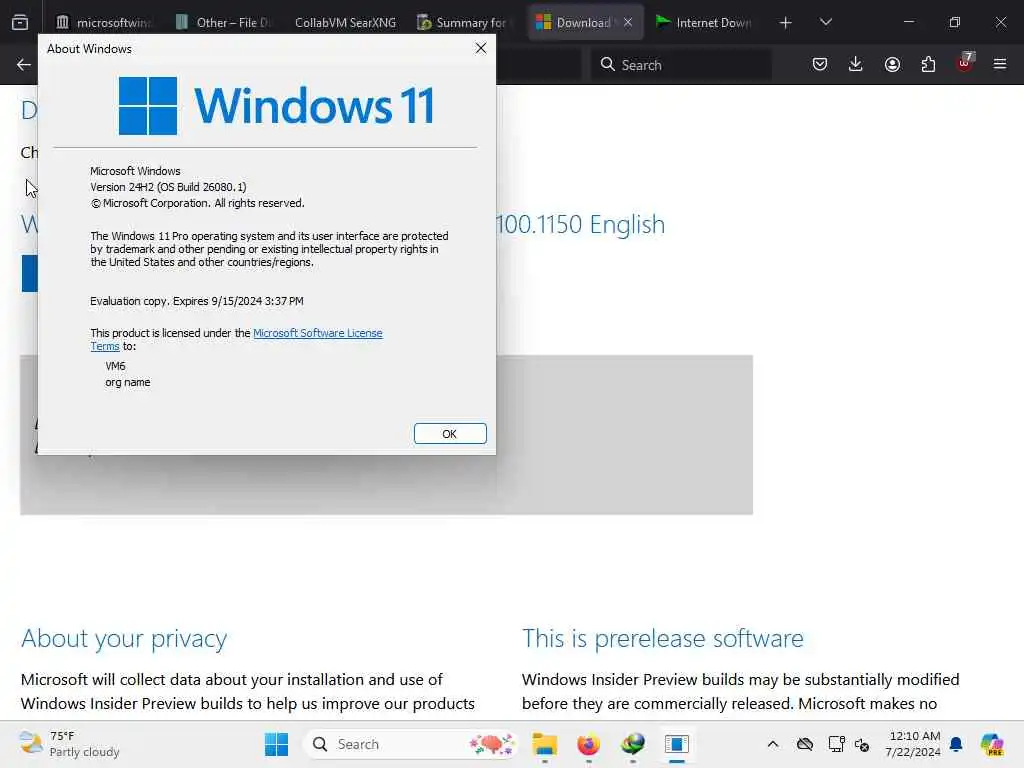This screenshot has width=1024, height=768.
Task: Open File Explorer from taskbar
Action: tap(544, 744)
